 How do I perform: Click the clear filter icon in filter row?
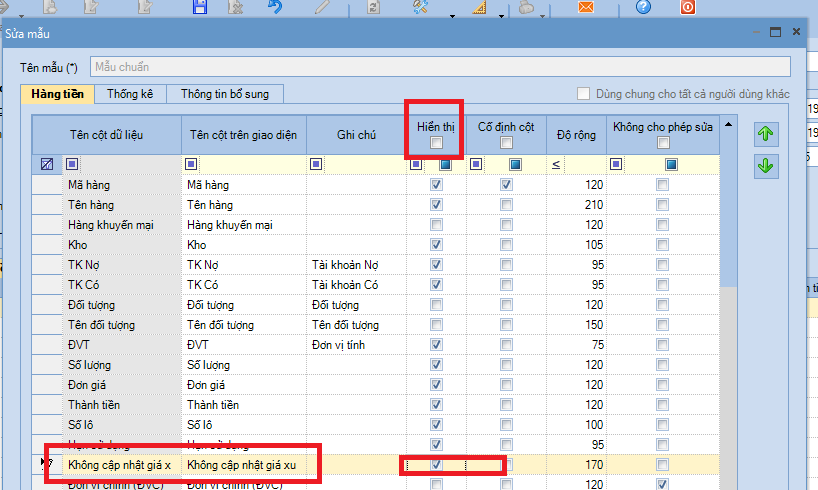(46, 164)
